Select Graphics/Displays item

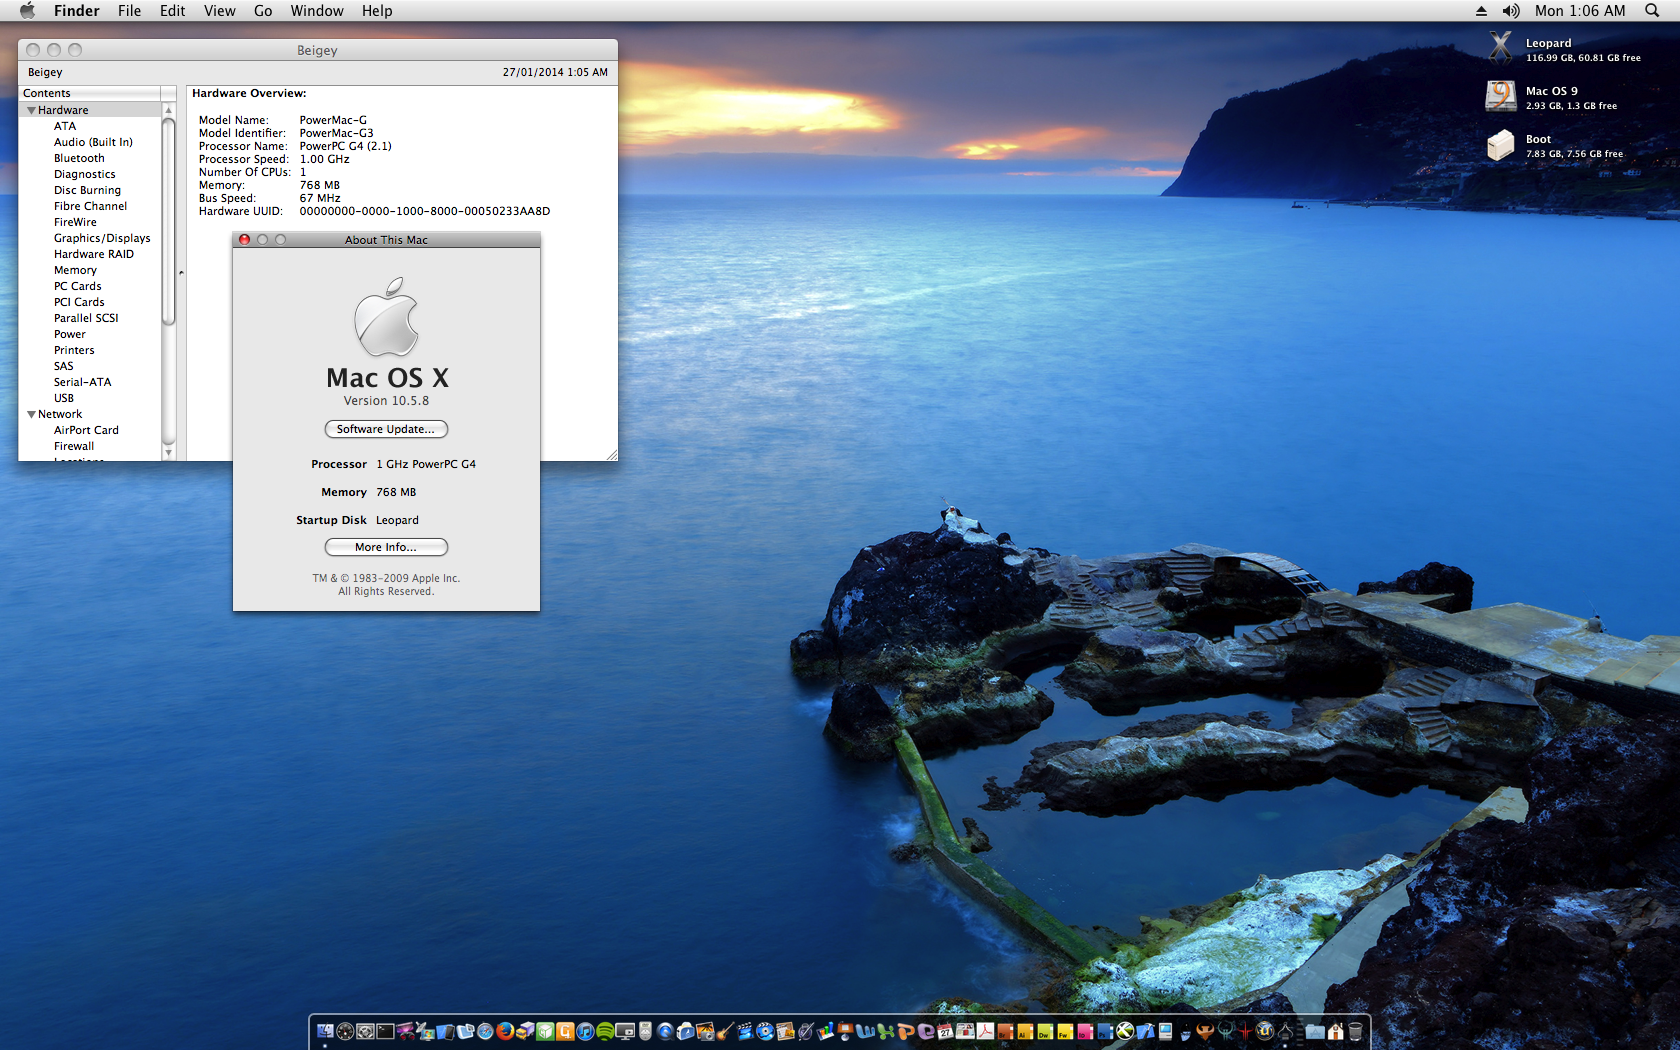point(102,238)
